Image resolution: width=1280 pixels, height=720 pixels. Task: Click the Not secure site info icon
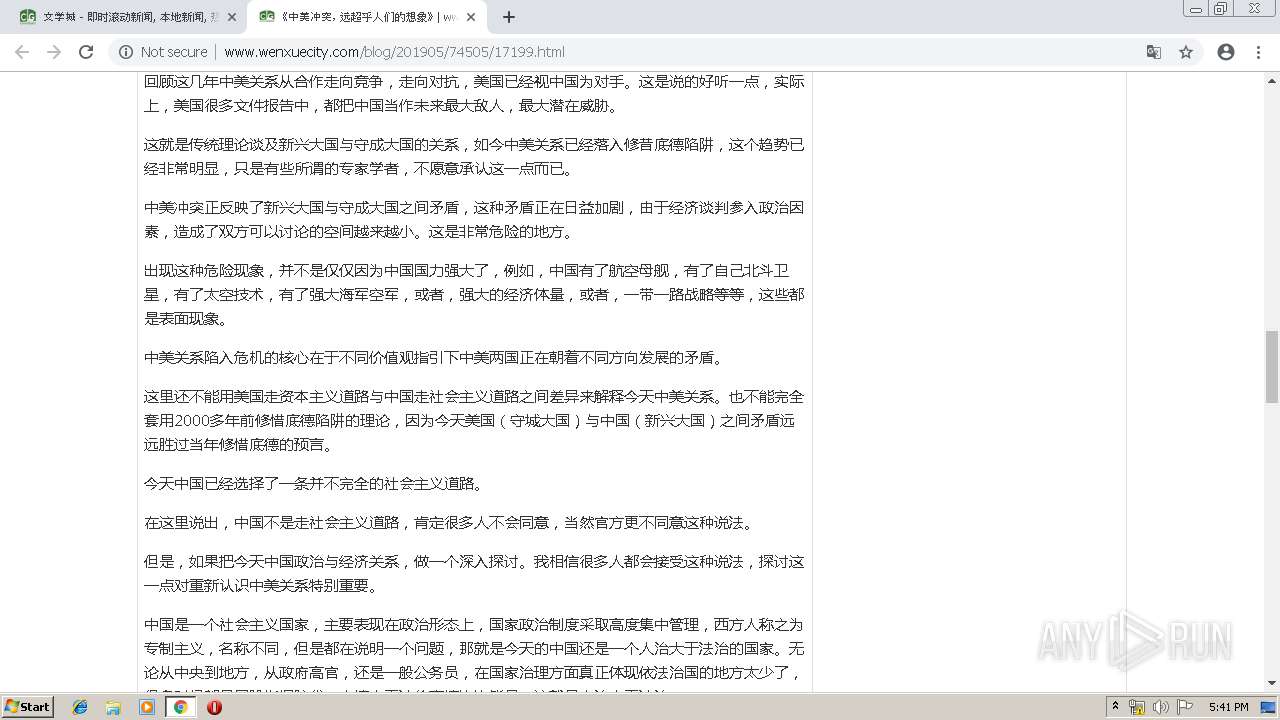coord(126,52)
